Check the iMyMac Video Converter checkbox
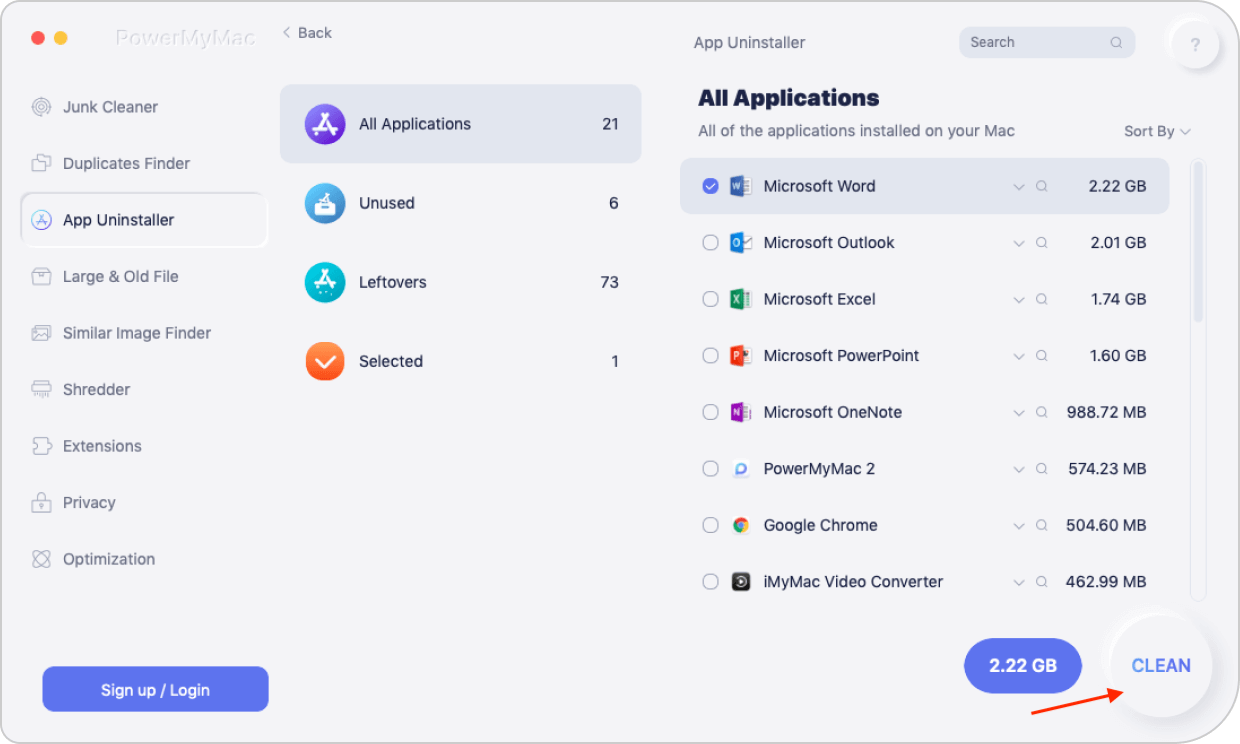Screen dimensions: 1240x744 tap(710, 581)
